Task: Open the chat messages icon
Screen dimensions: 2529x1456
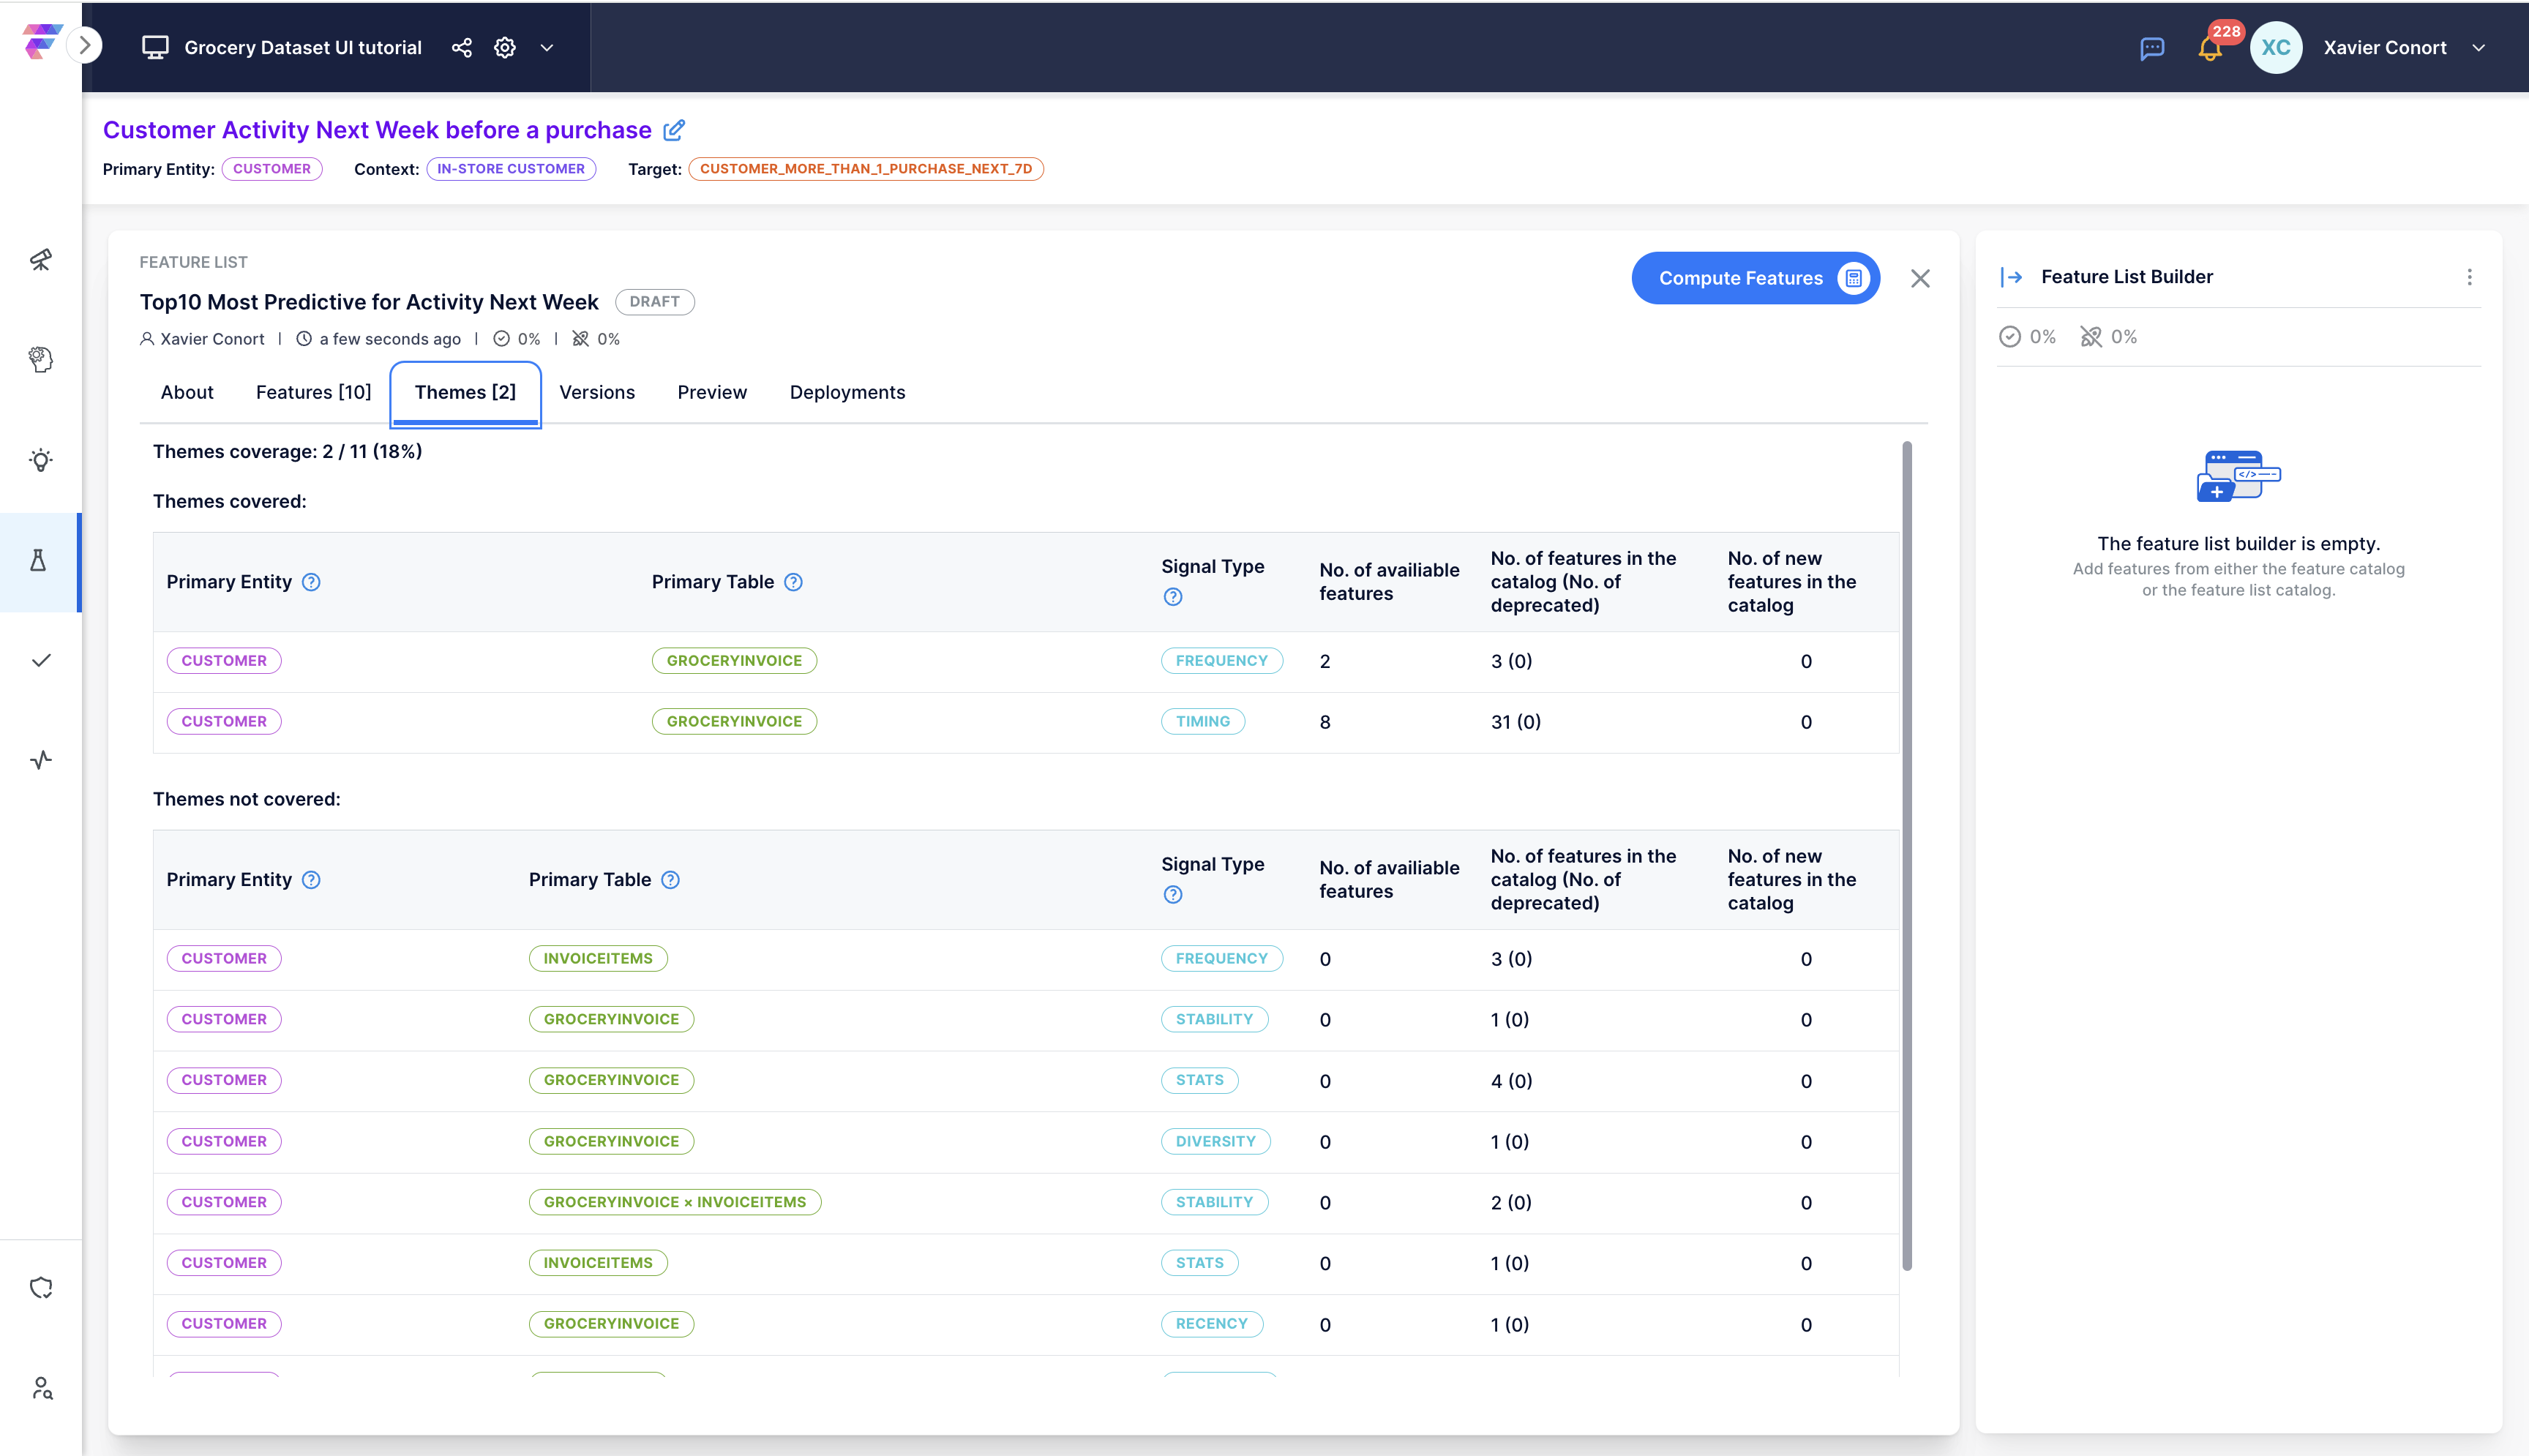Action: click(2152, 48)
